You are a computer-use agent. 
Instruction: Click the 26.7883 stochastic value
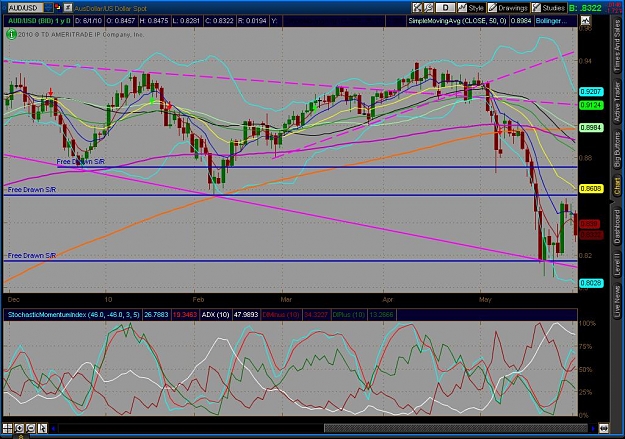pos(156,315)
